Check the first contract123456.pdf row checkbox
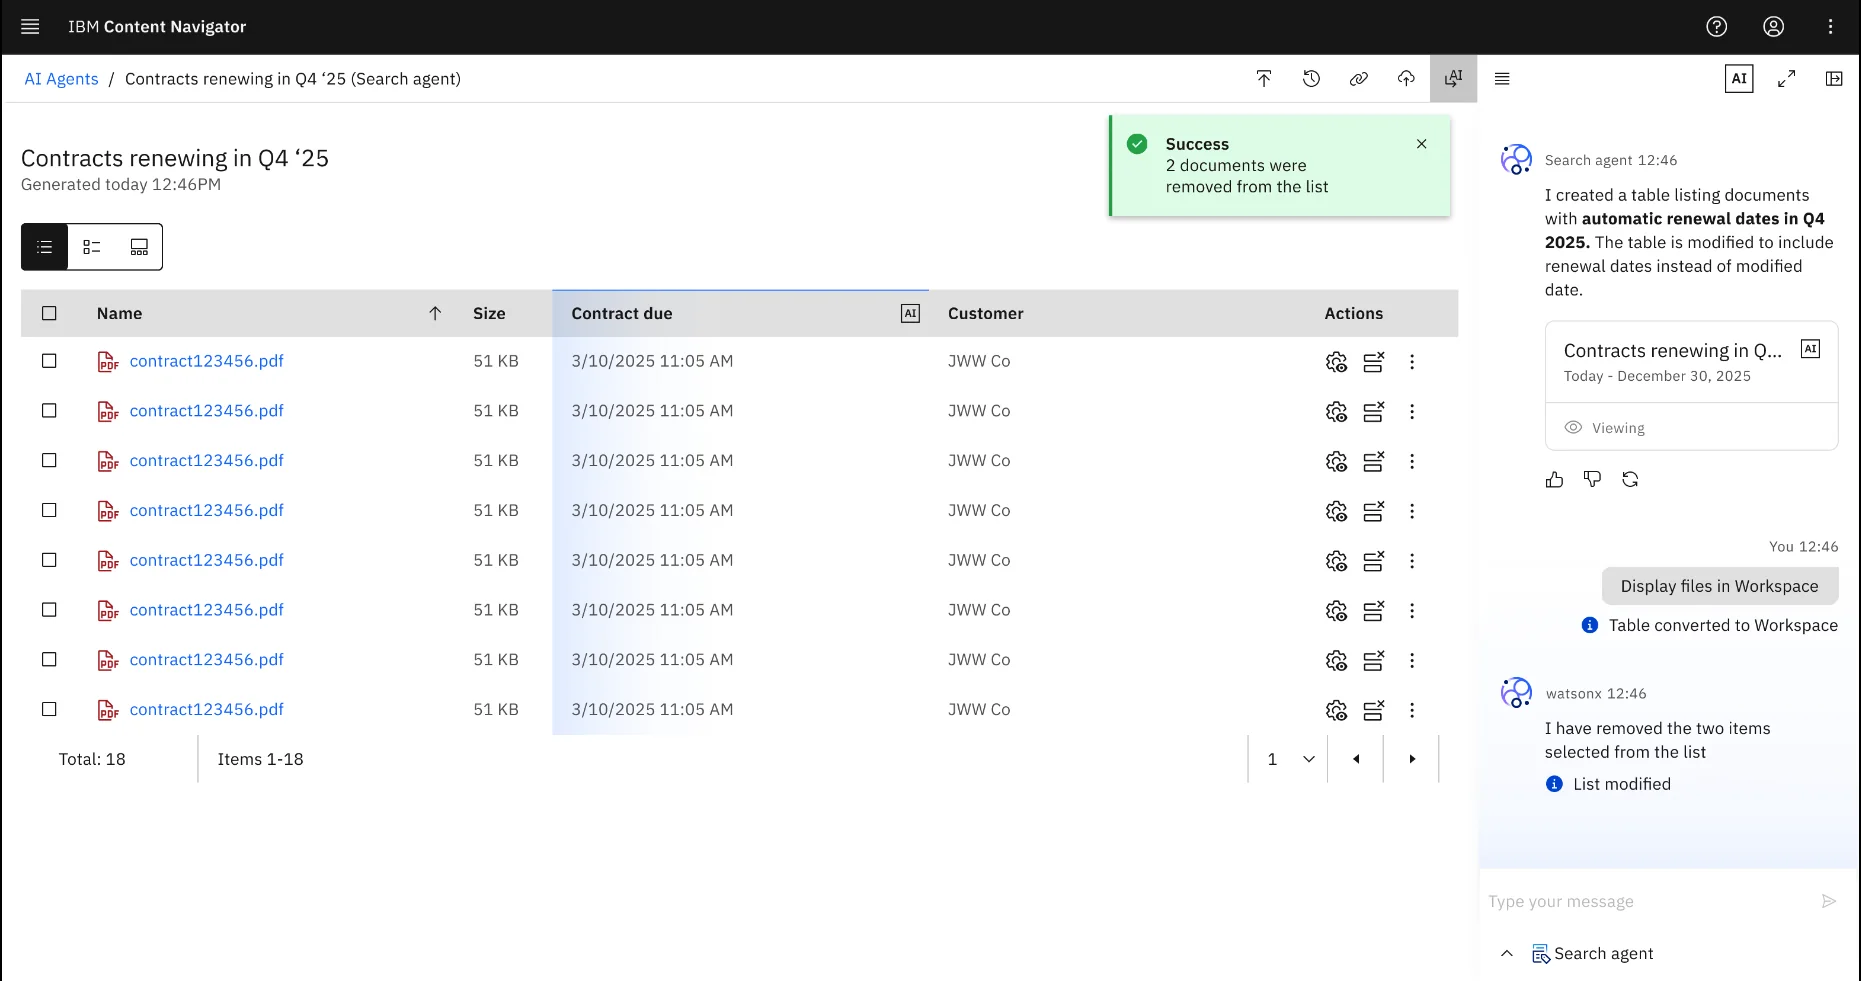Screen dimensions: 1861x981 coord(49,361)
